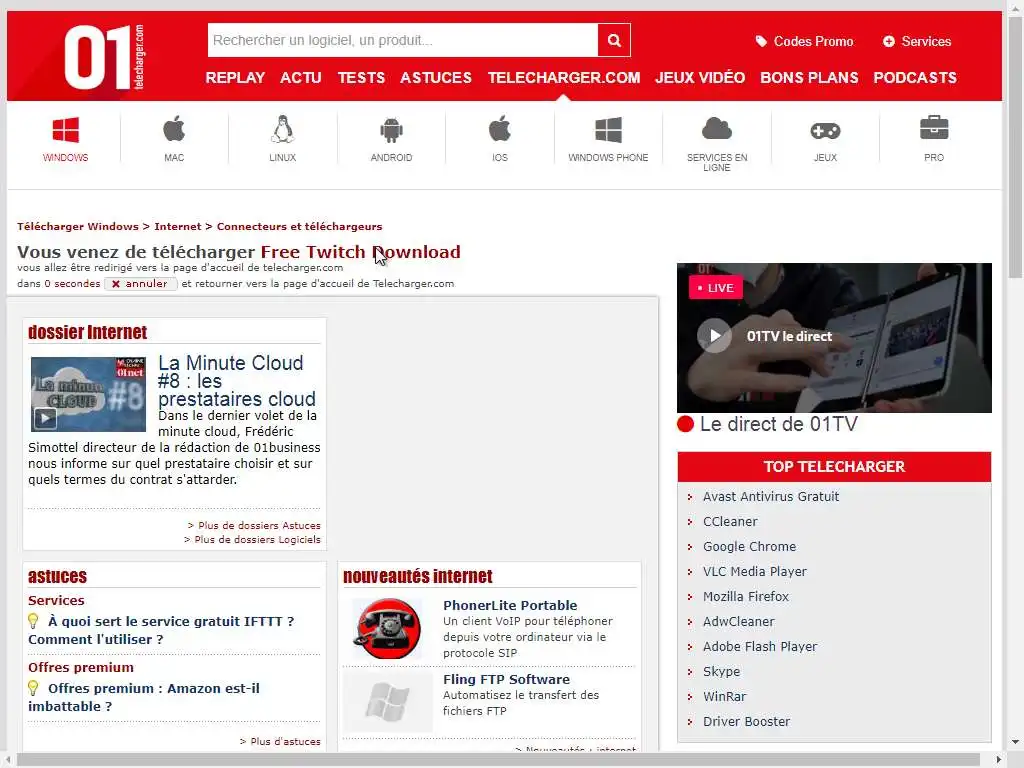Open the Jeux gamepad icon
The height and width of the screenshot is (768, 1024).
click(825, 131)
